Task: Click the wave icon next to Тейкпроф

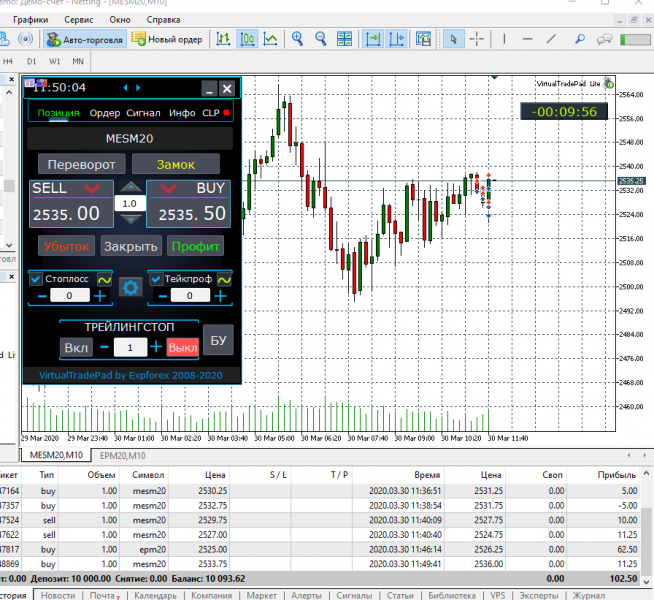Action: (x=224, y=279)
